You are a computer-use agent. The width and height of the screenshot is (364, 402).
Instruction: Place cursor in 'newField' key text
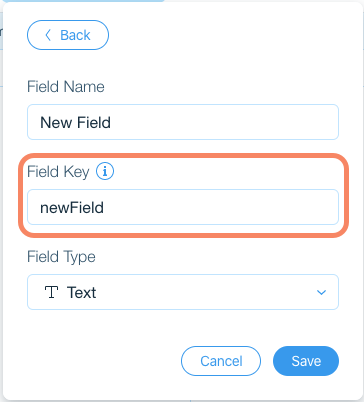[x=72, y=207]
